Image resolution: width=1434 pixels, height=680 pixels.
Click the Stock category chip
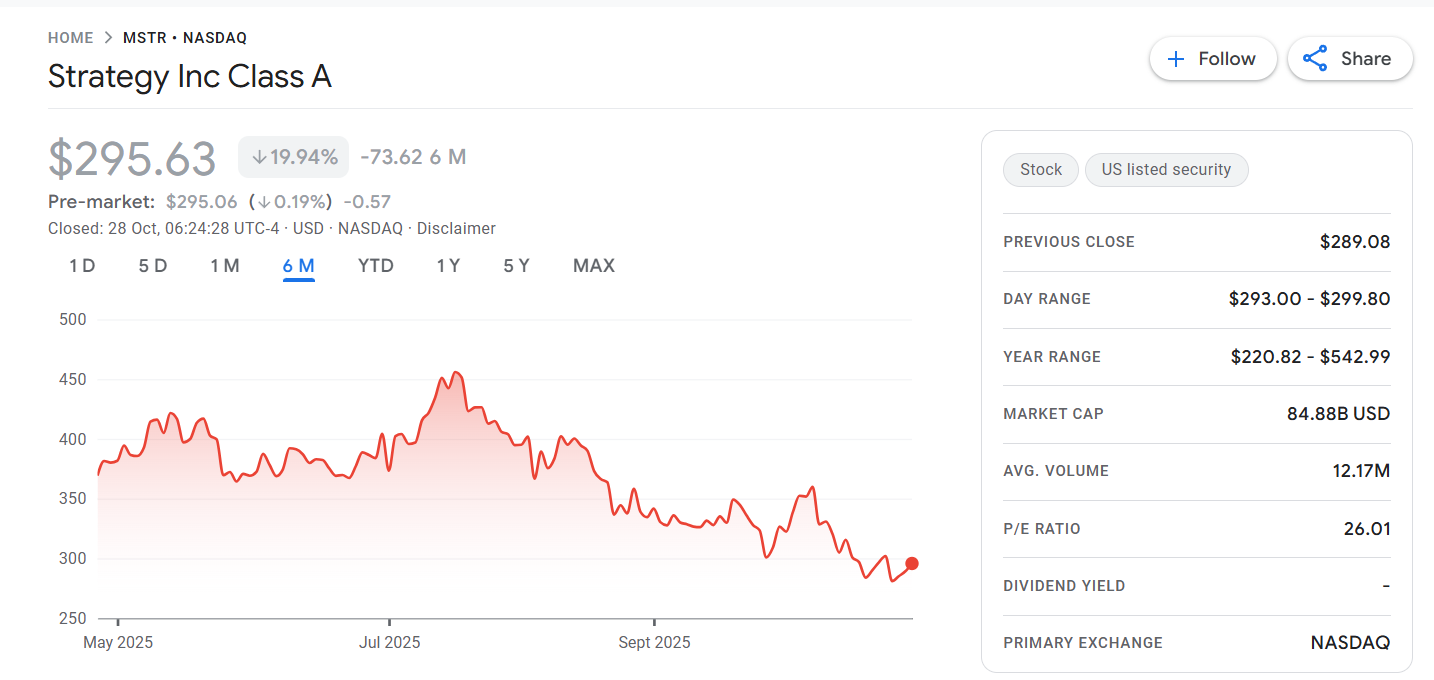1040,170
